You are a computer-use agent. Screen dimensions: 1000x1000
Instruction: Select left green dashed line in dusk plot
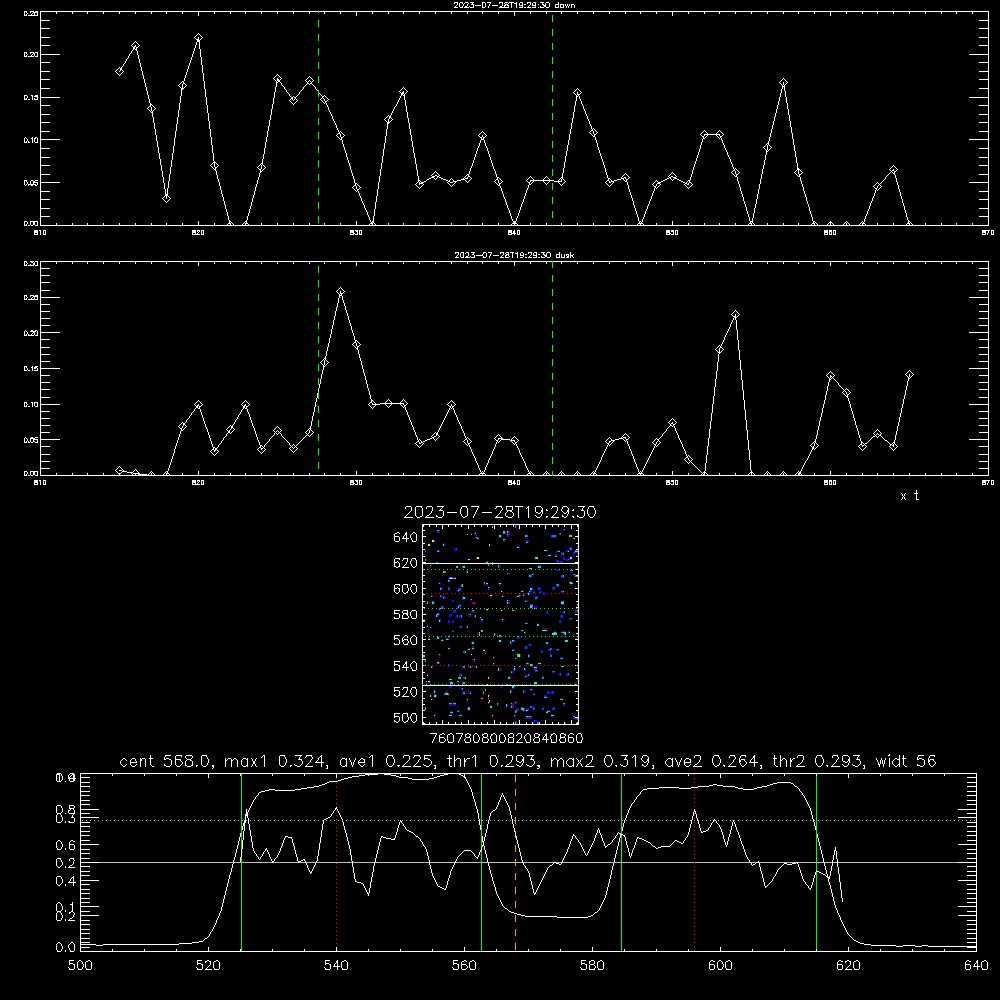[318, 368]
